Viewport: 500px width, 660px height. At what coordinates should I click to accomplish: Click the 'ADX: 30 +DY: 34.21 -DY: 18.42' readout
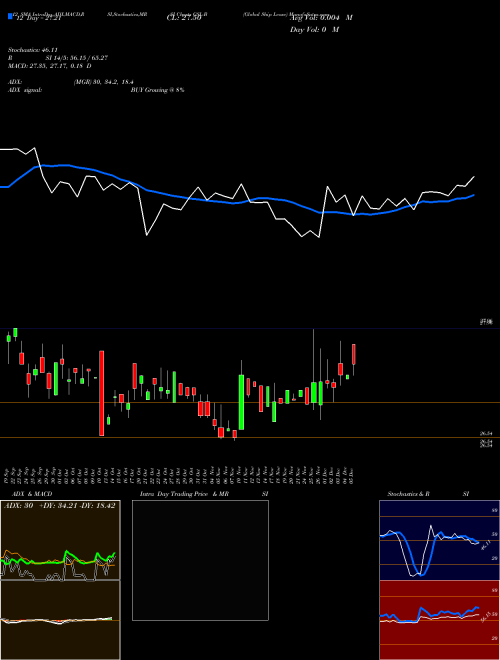[59, 506]
